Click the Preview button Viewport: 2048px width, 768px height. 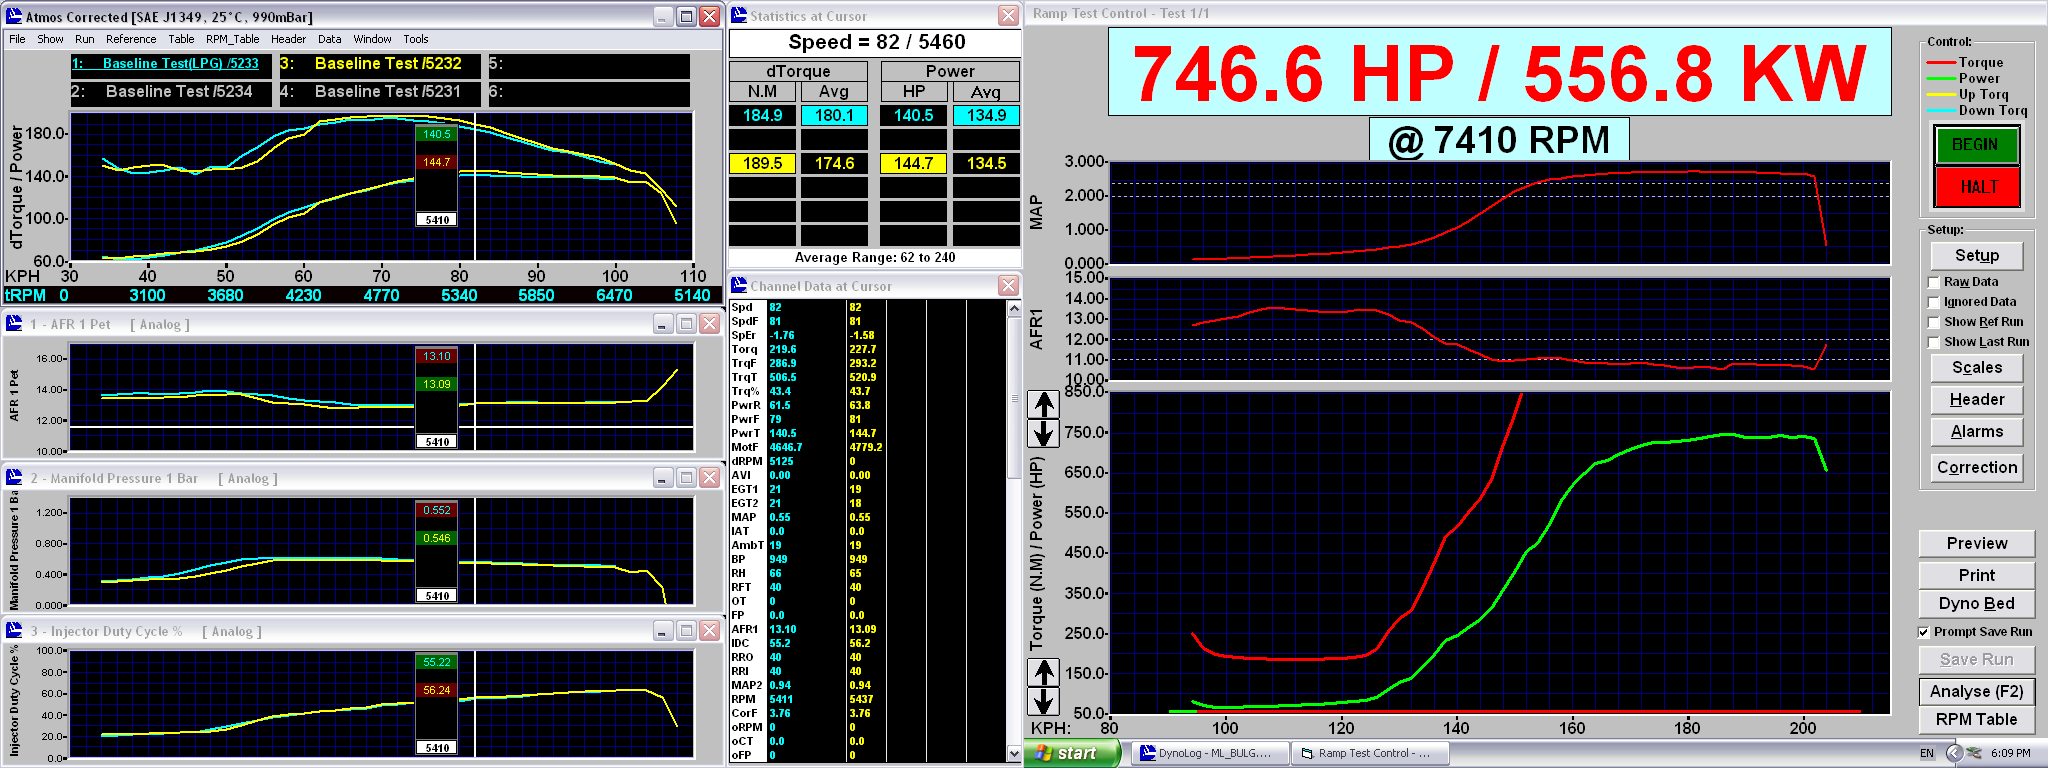[1977, 544]
